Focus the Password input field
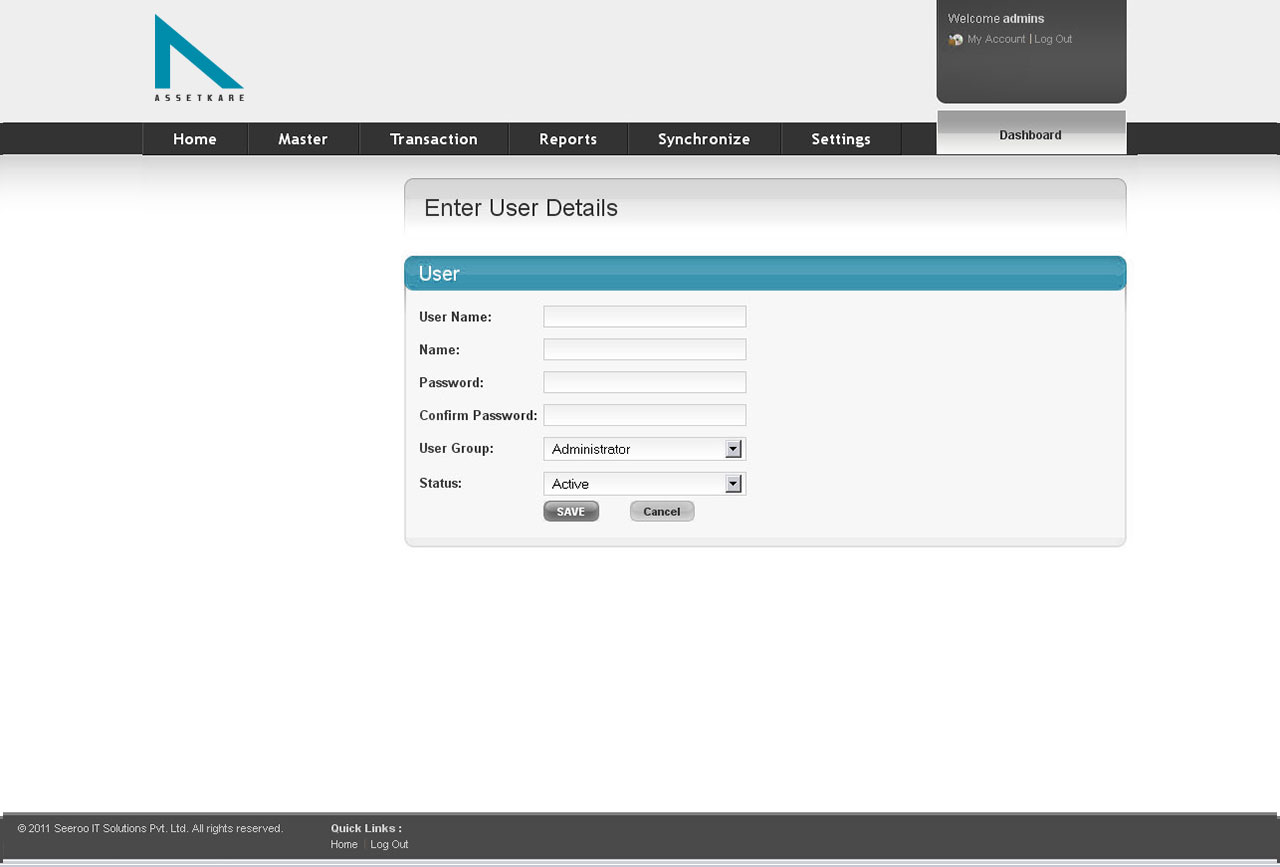The width and height of the screenshot is (1280, 867). [x=645, y=382]
